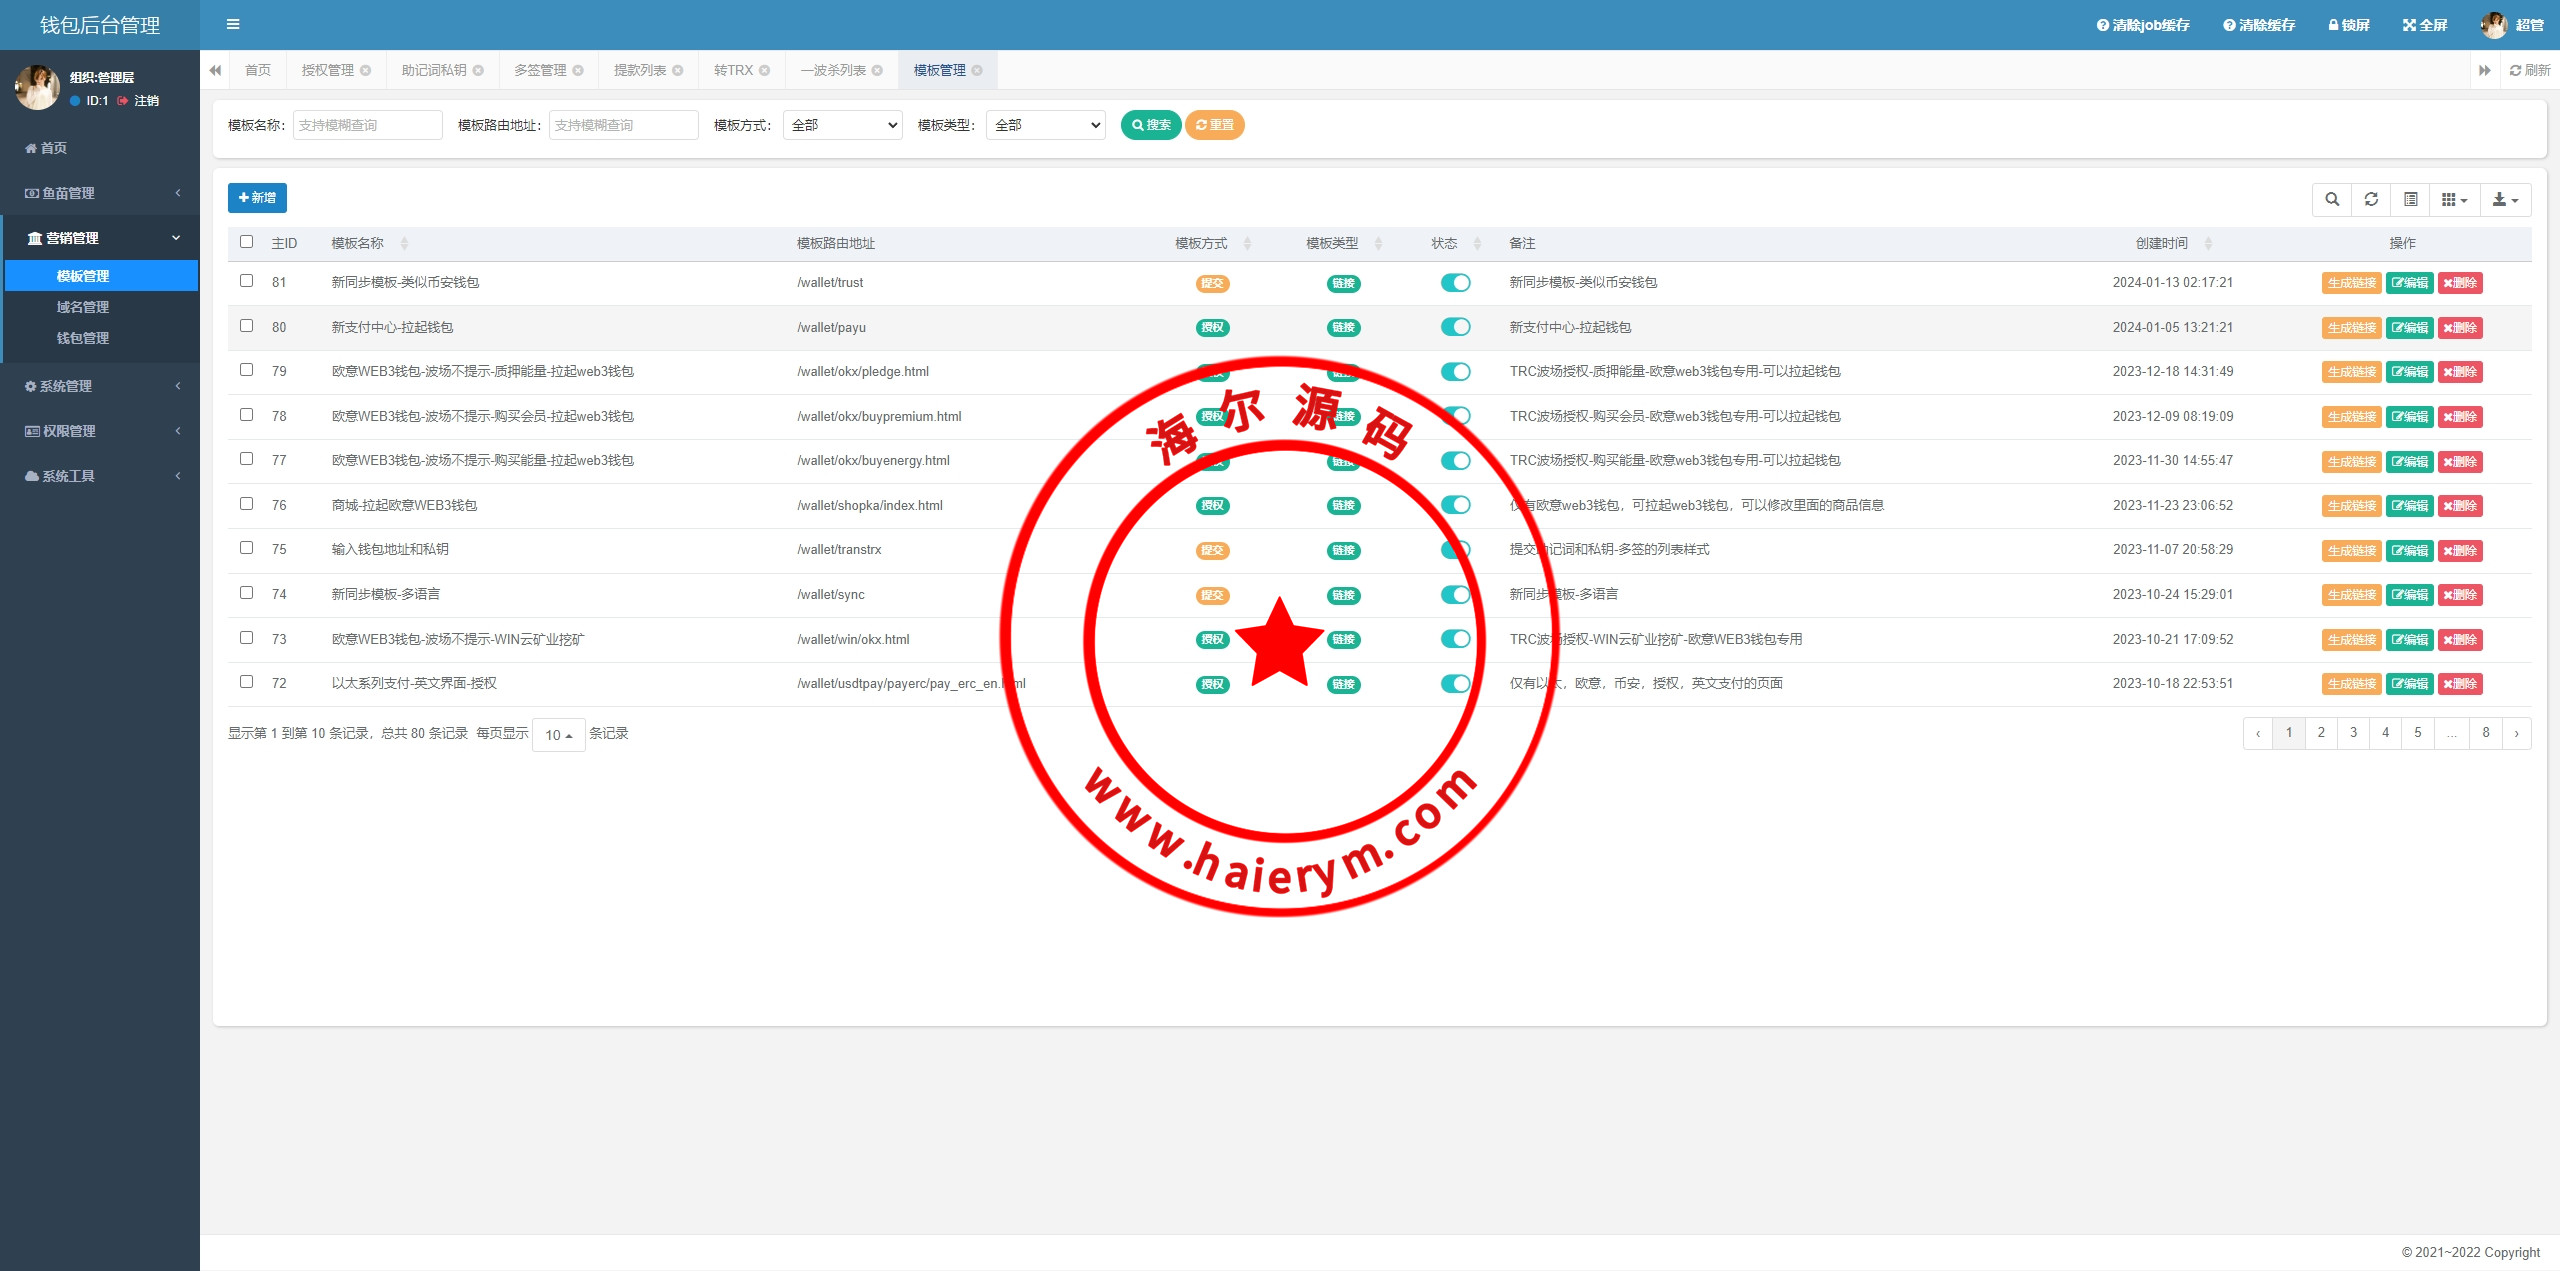2560x1271 pixels.
Task: Click the table search magnifier icon
Action: tap(2332, 199)
